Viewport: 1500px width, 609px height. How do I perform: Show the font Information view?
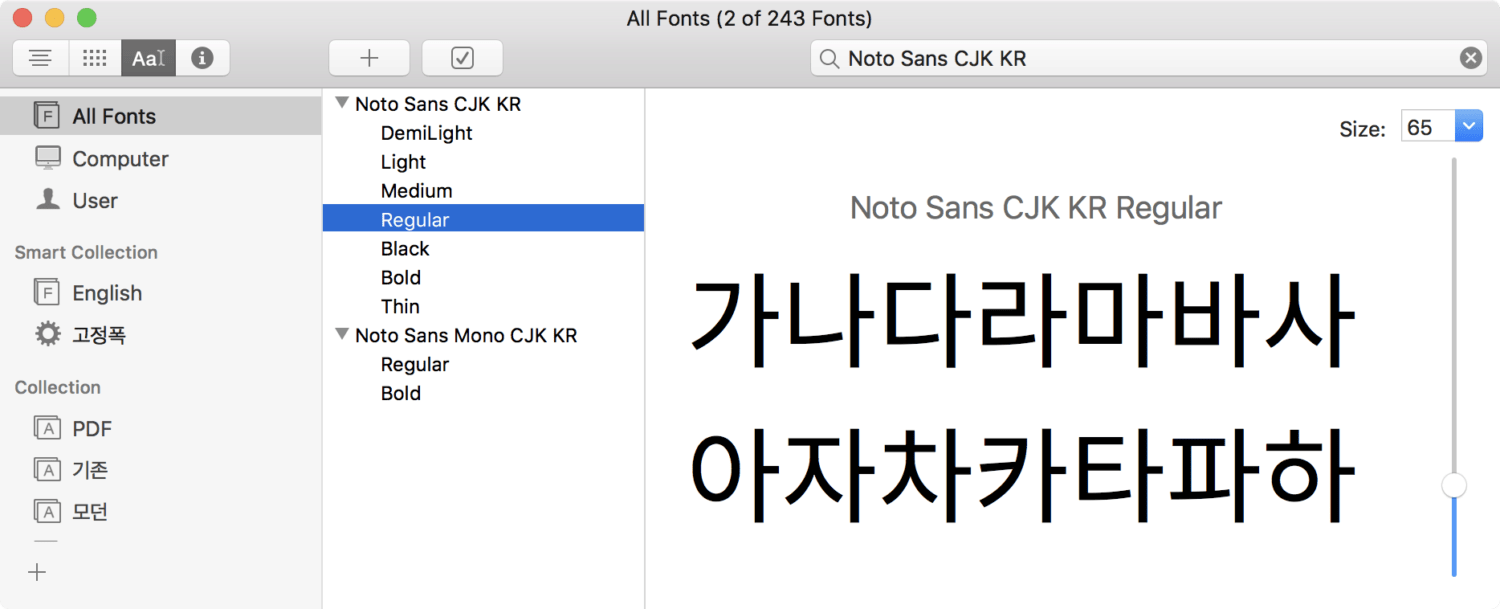pos(203,58)
